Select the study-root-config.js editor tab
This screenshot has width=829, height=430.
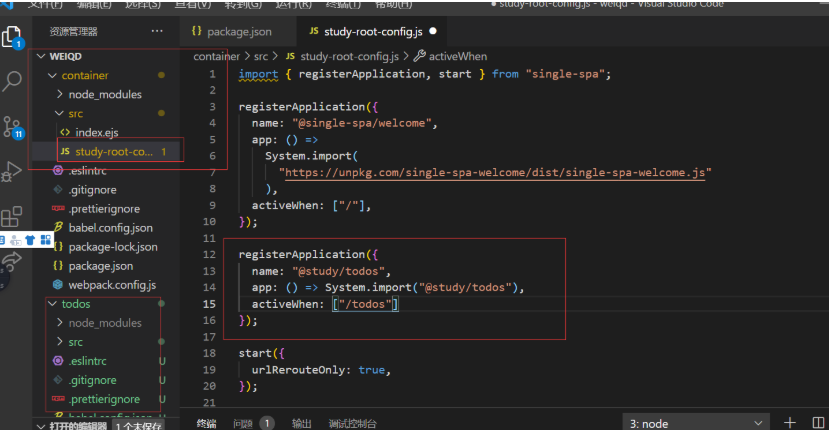coord(373,32)
